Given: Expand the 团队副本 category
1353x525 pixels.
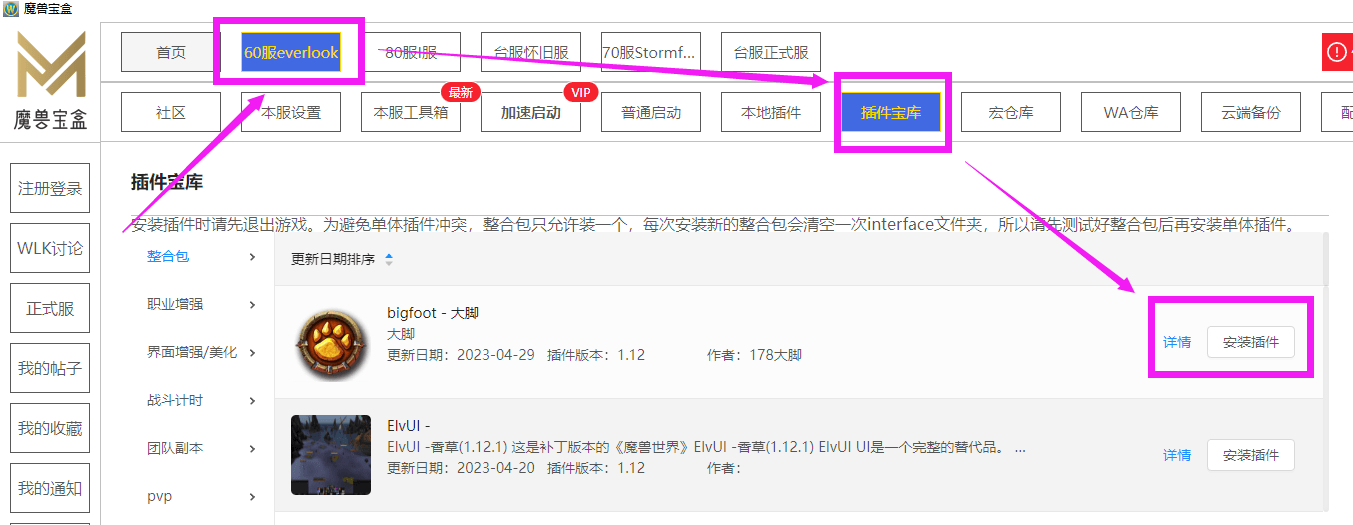Looking at the screenshot, I should click(x=201, y=448).
